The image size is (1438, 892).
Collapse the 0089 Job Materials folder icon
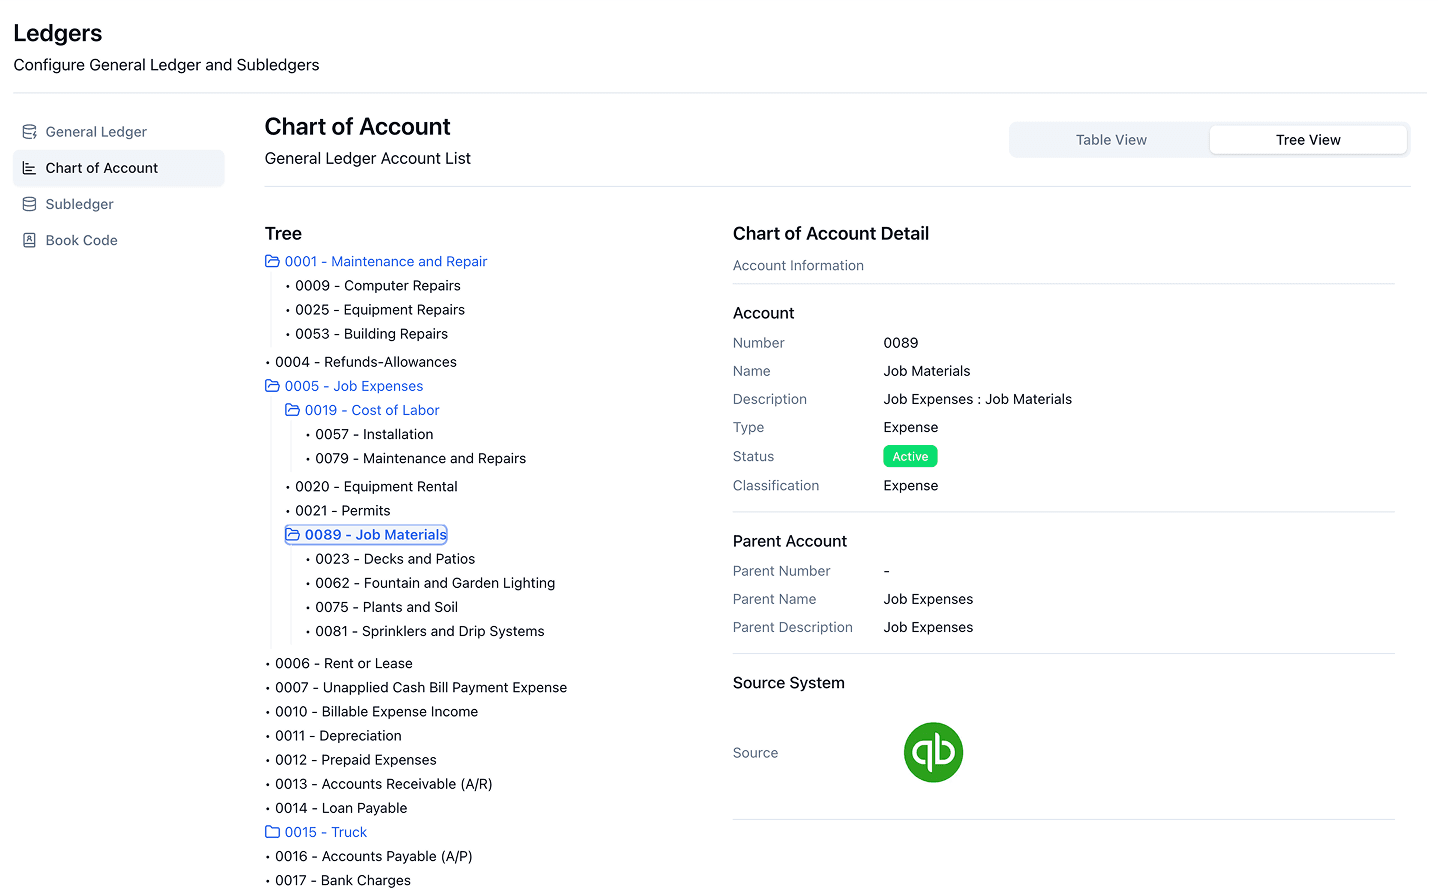292,535
